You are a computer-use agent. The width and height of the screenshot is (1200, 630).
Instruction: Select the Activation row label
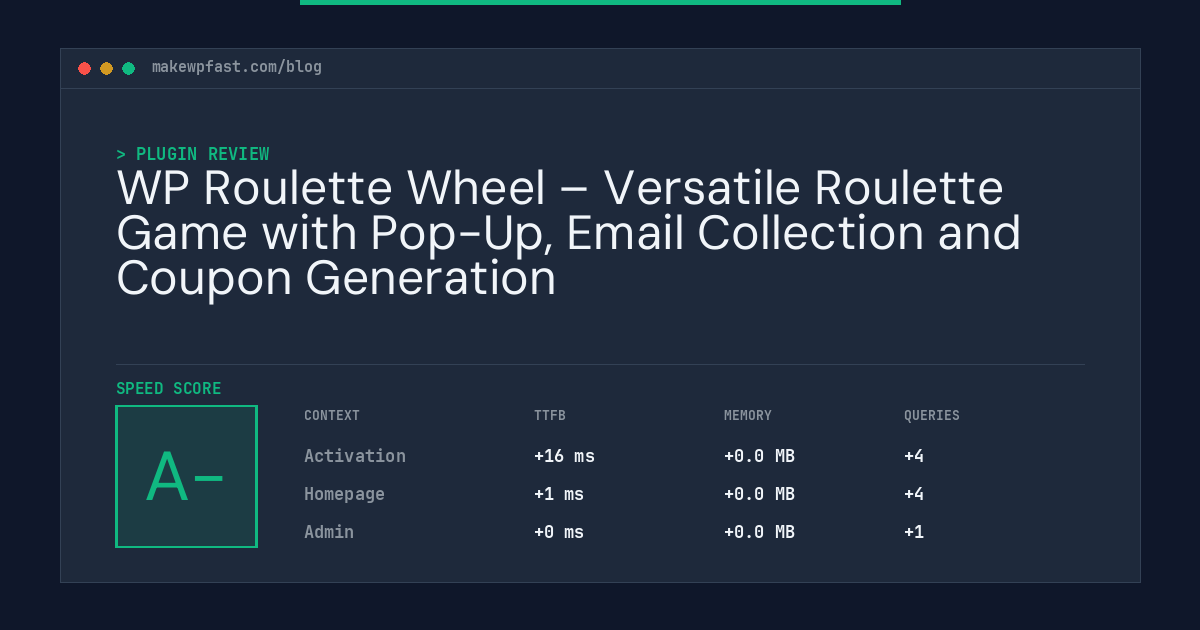point(355,456)
